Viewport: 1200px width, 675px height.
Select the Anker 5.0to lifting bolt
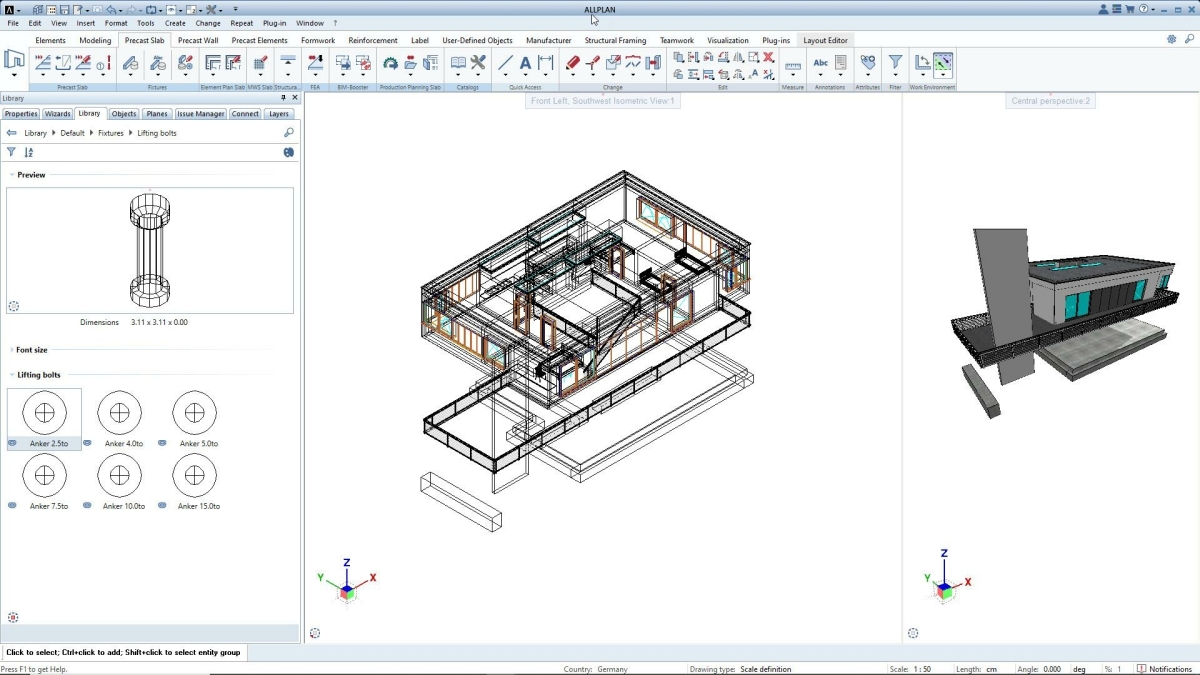click(x=193, y=412)
